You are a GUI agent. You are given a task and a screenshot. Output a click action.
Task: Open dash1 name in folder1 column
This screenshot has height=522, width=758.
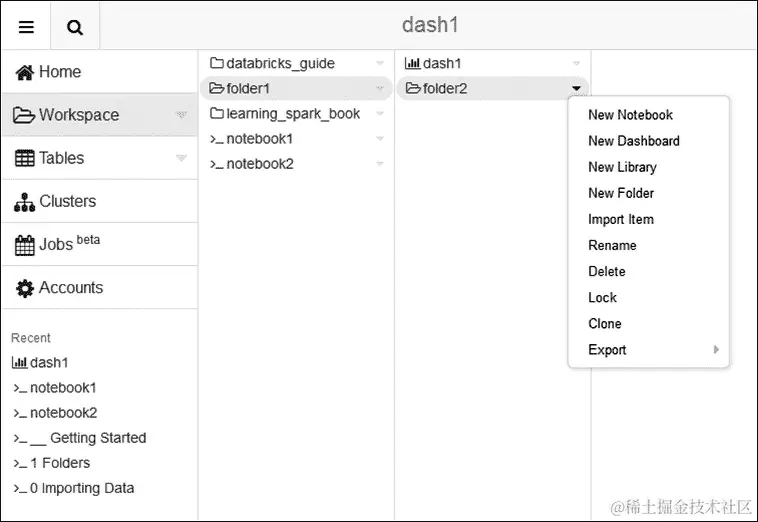point(442,63)
